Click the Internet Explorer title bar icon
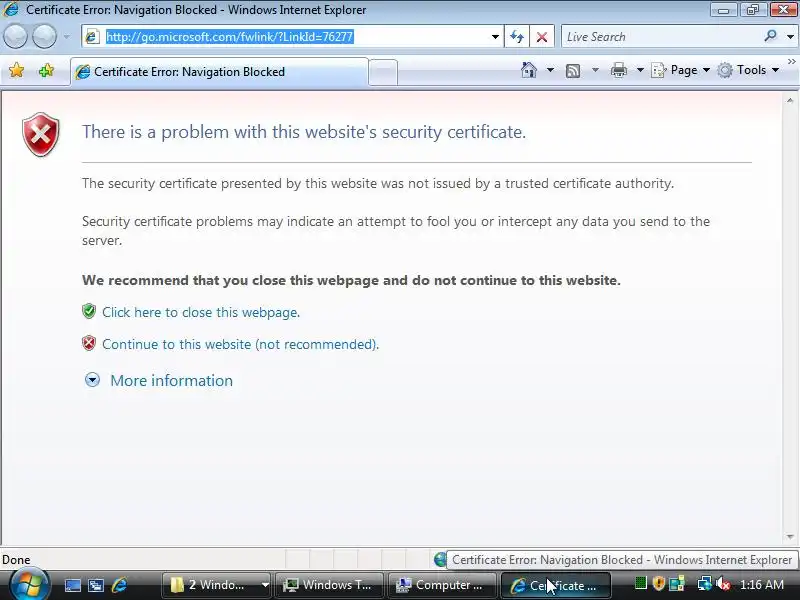Screen dimensions: 800x600 coord(11,9)
